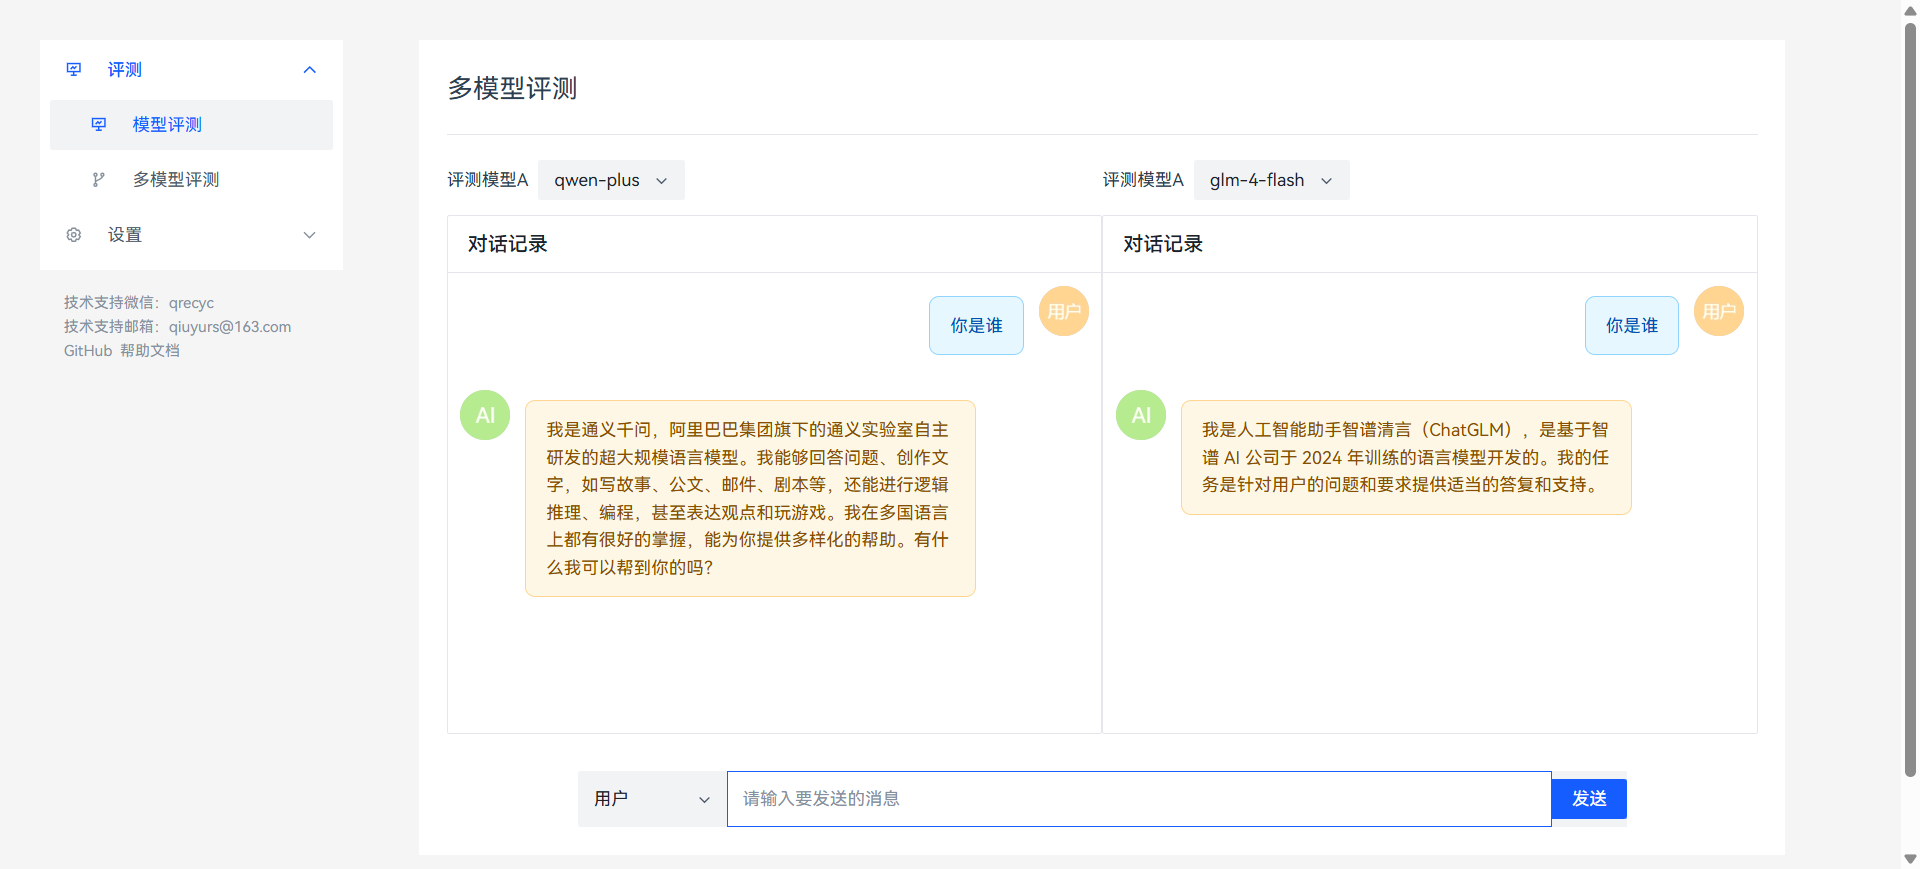Image resolution: width=1920 pixels, height=869 pixels.
Task: Open the 帮助文档 link
Action: coord(150,351)
